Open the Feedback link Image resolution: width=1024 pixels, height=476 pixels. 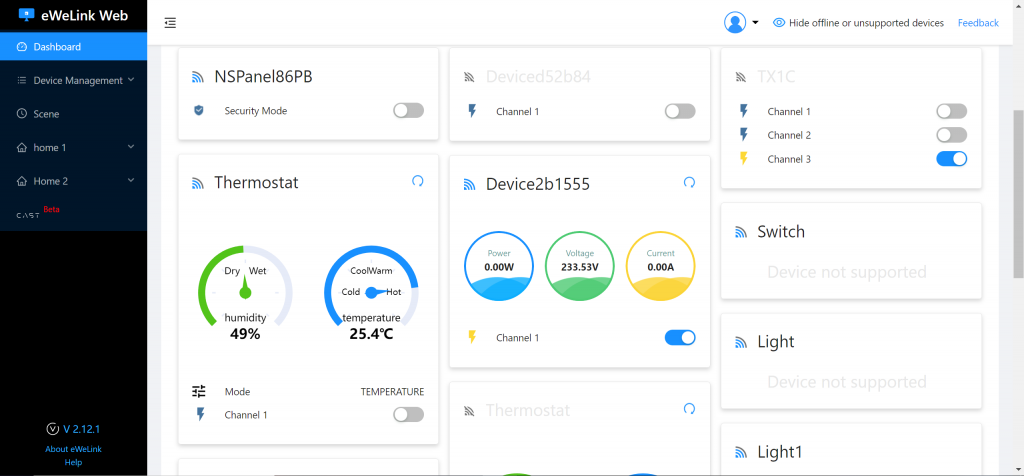tap(978, 23)
